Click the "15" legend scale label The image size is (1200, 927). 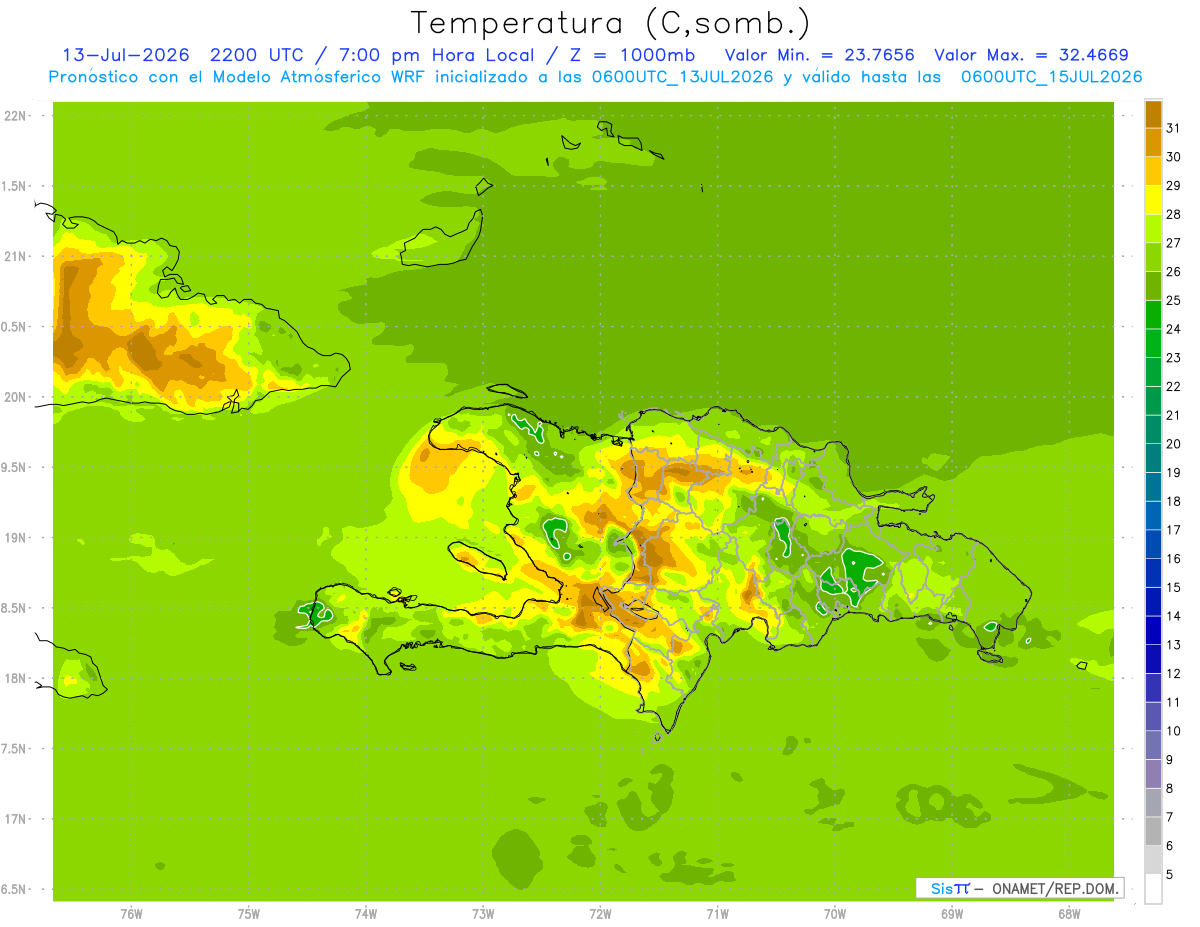1174,587
